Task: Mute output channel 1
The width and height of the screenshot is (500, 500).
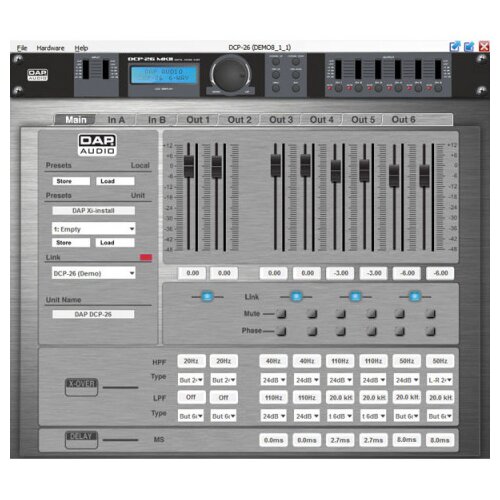Action: coord(282,314)
